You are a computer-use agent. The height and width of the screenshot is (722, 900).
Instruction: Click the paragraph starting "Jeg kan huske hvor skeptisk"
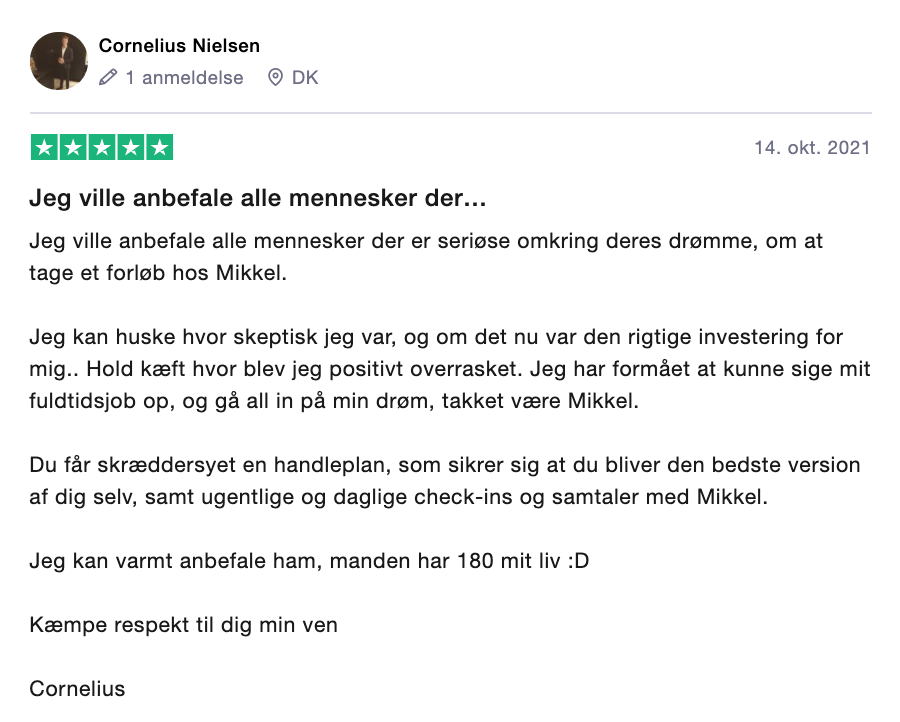[450, 368]
